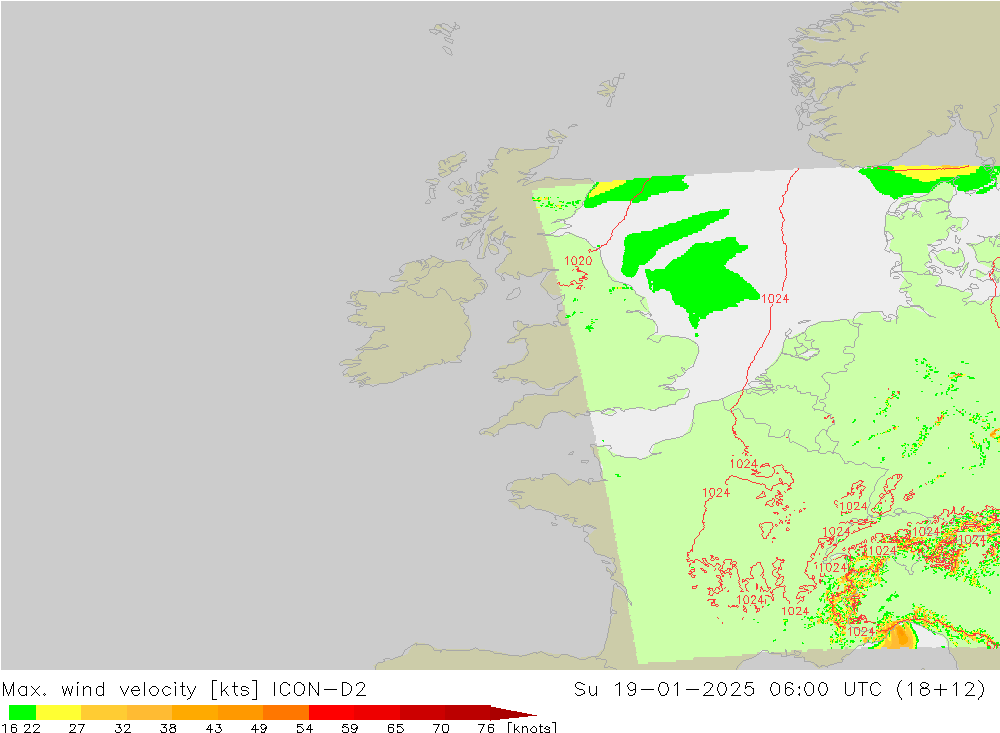
Task: Select the light orange 27–32 knots swatch
Action: [104, 713]
